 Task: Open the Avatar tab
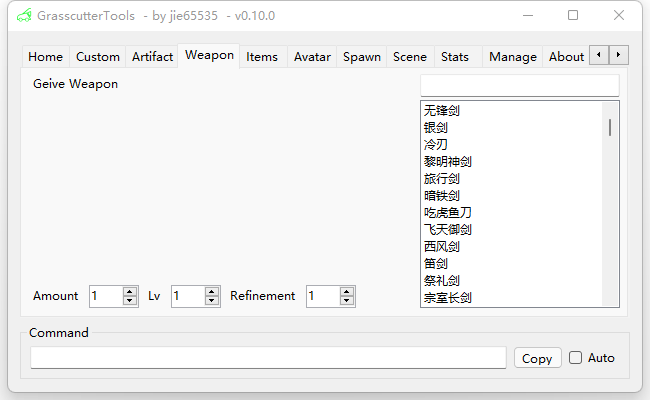click(312, 57)
